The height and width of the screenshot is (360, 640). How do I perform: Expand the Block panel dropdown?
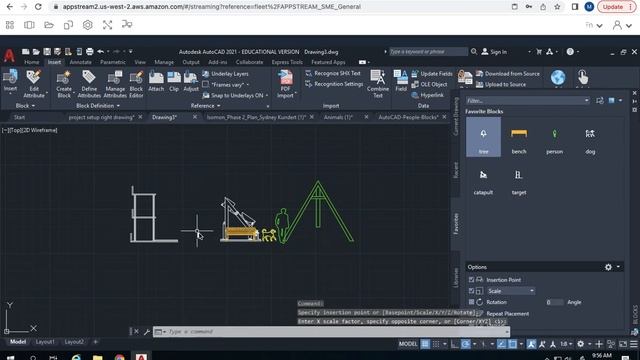25,106
